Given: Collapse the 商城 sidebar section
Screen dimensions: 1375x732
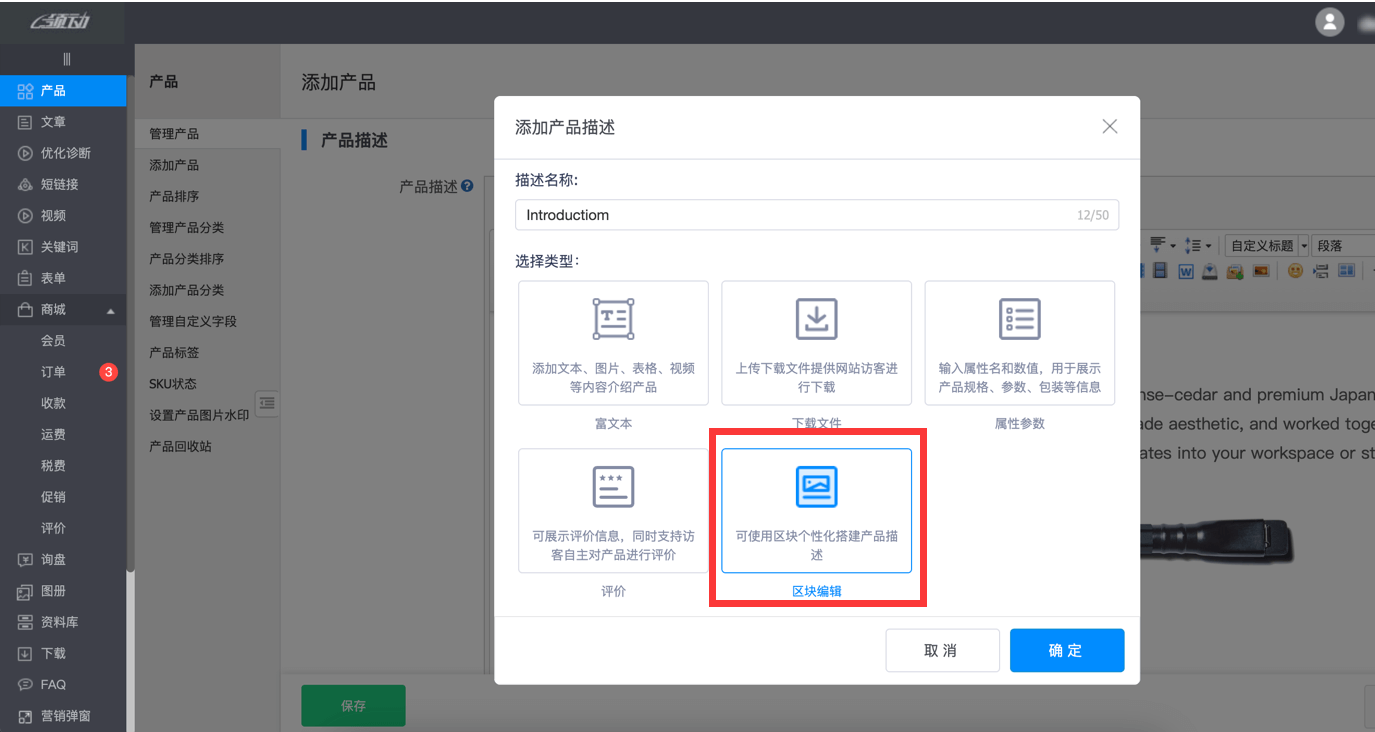Looking at the screenshot, I should (111, 310).
